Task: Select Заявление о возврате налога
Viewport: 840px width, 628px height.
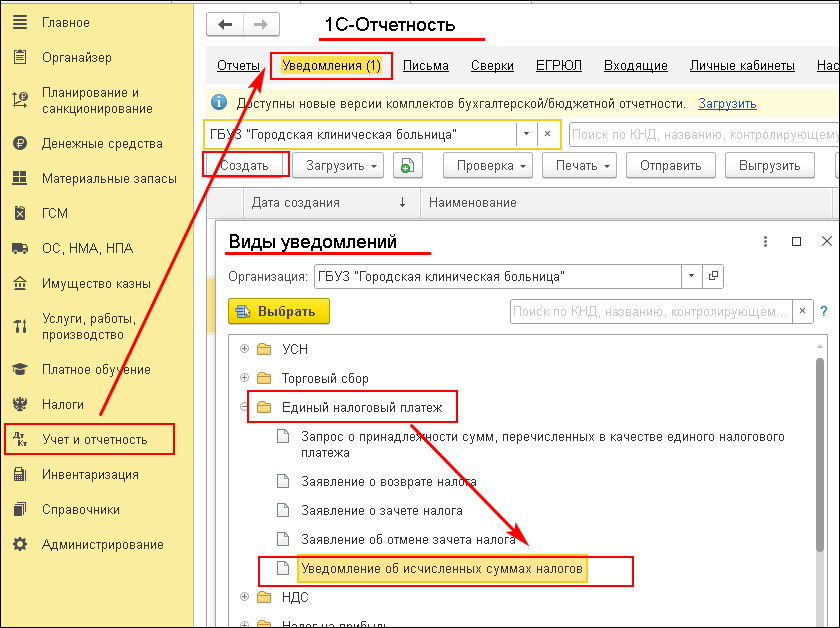Action: (388, 481)
